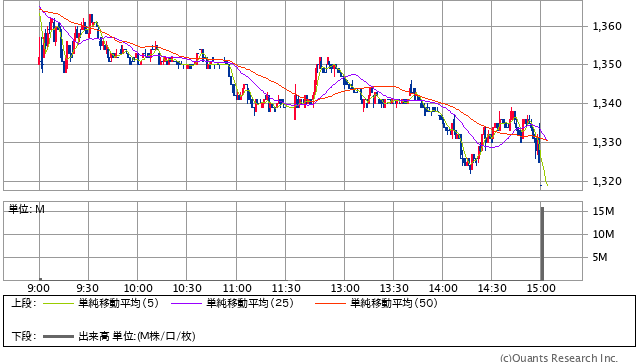Click the 1,340 price axis label
638x362 pixels.
[607, 103]
